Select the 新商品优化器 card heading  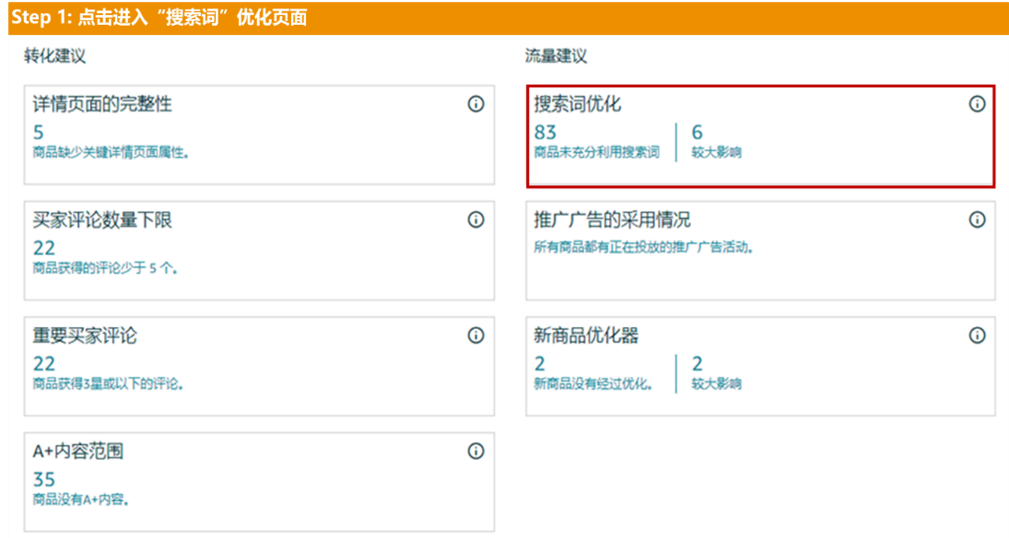tap(586, 335)
